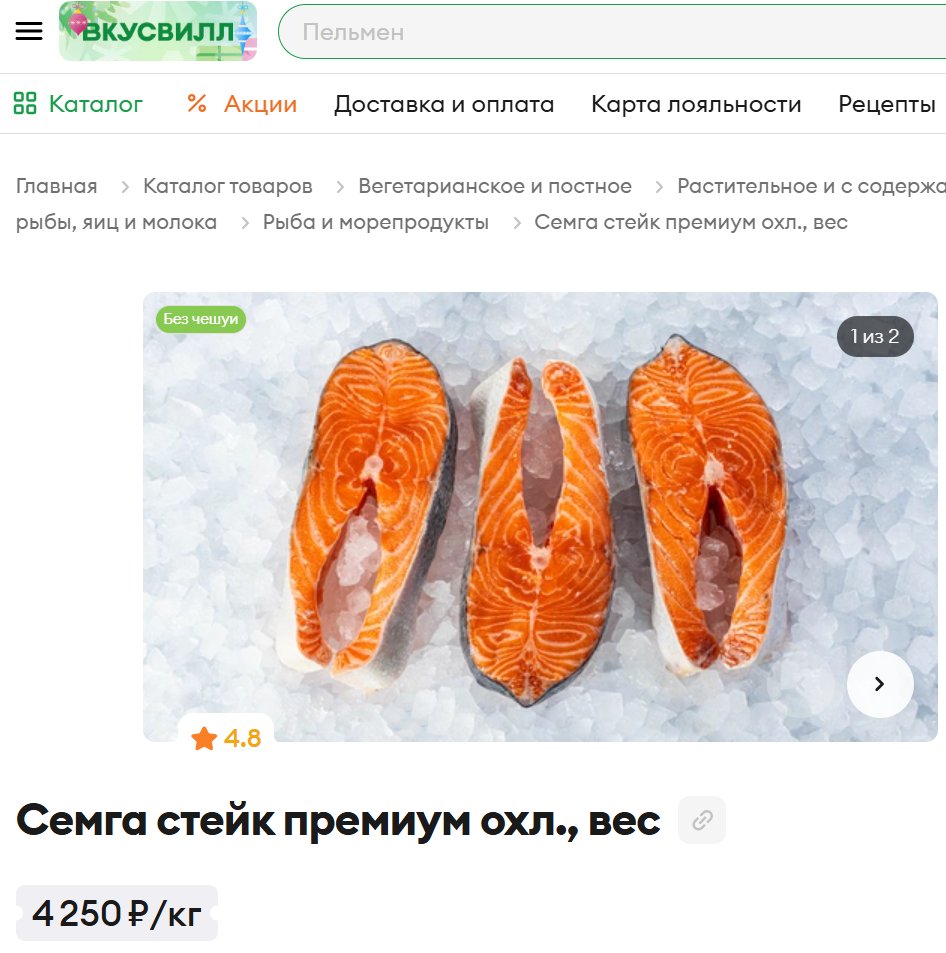Go to Карта лояльности
Screen dimensions: 946x953
point(696,104)
